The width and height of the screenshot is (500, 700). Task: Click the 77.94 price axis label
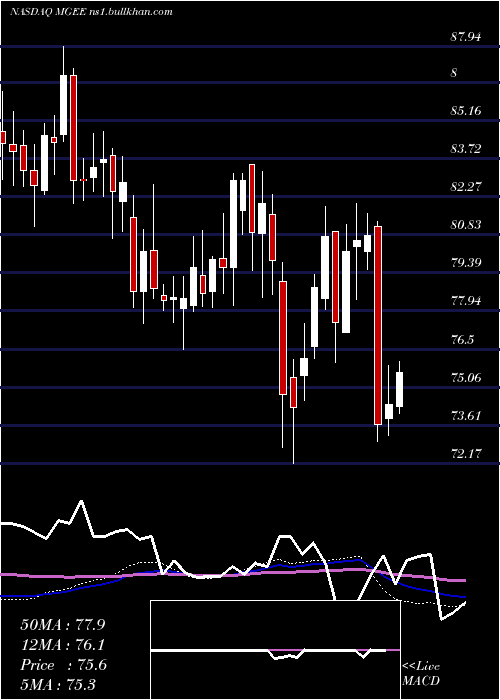466,300
